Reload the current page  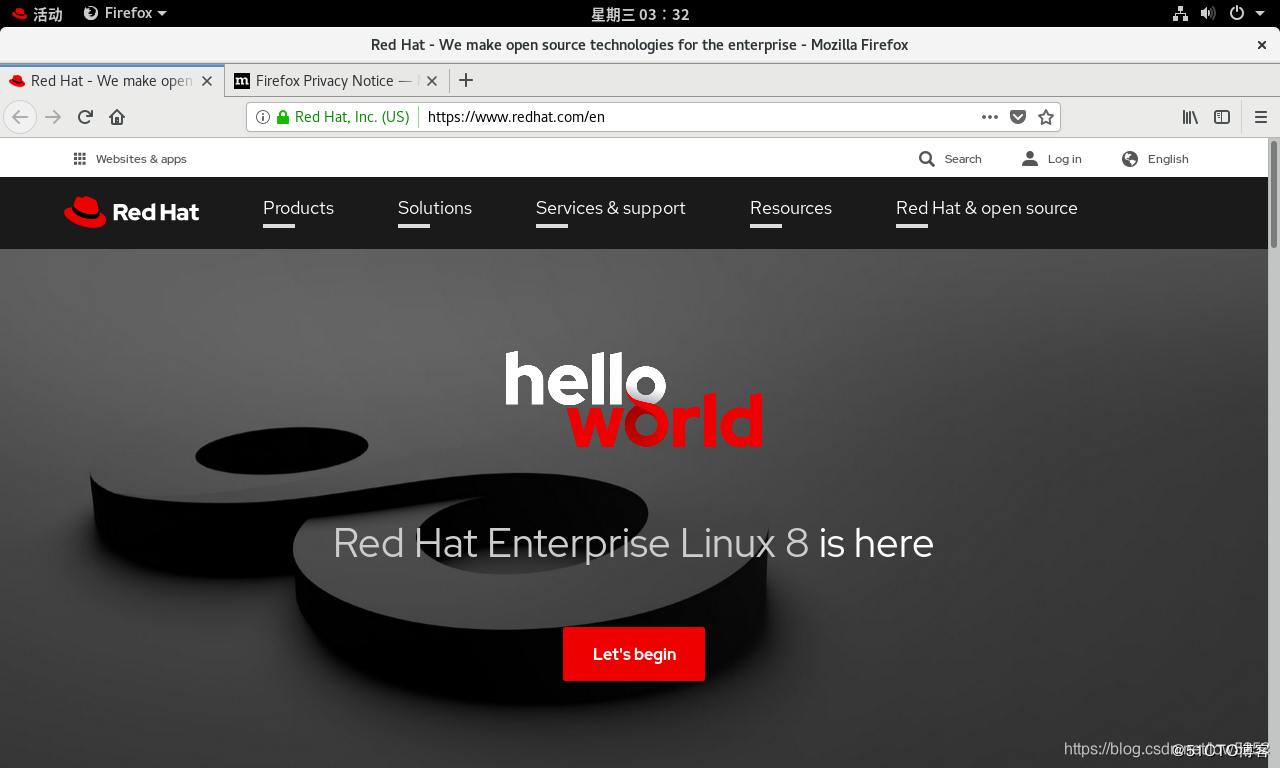[85, 117]
